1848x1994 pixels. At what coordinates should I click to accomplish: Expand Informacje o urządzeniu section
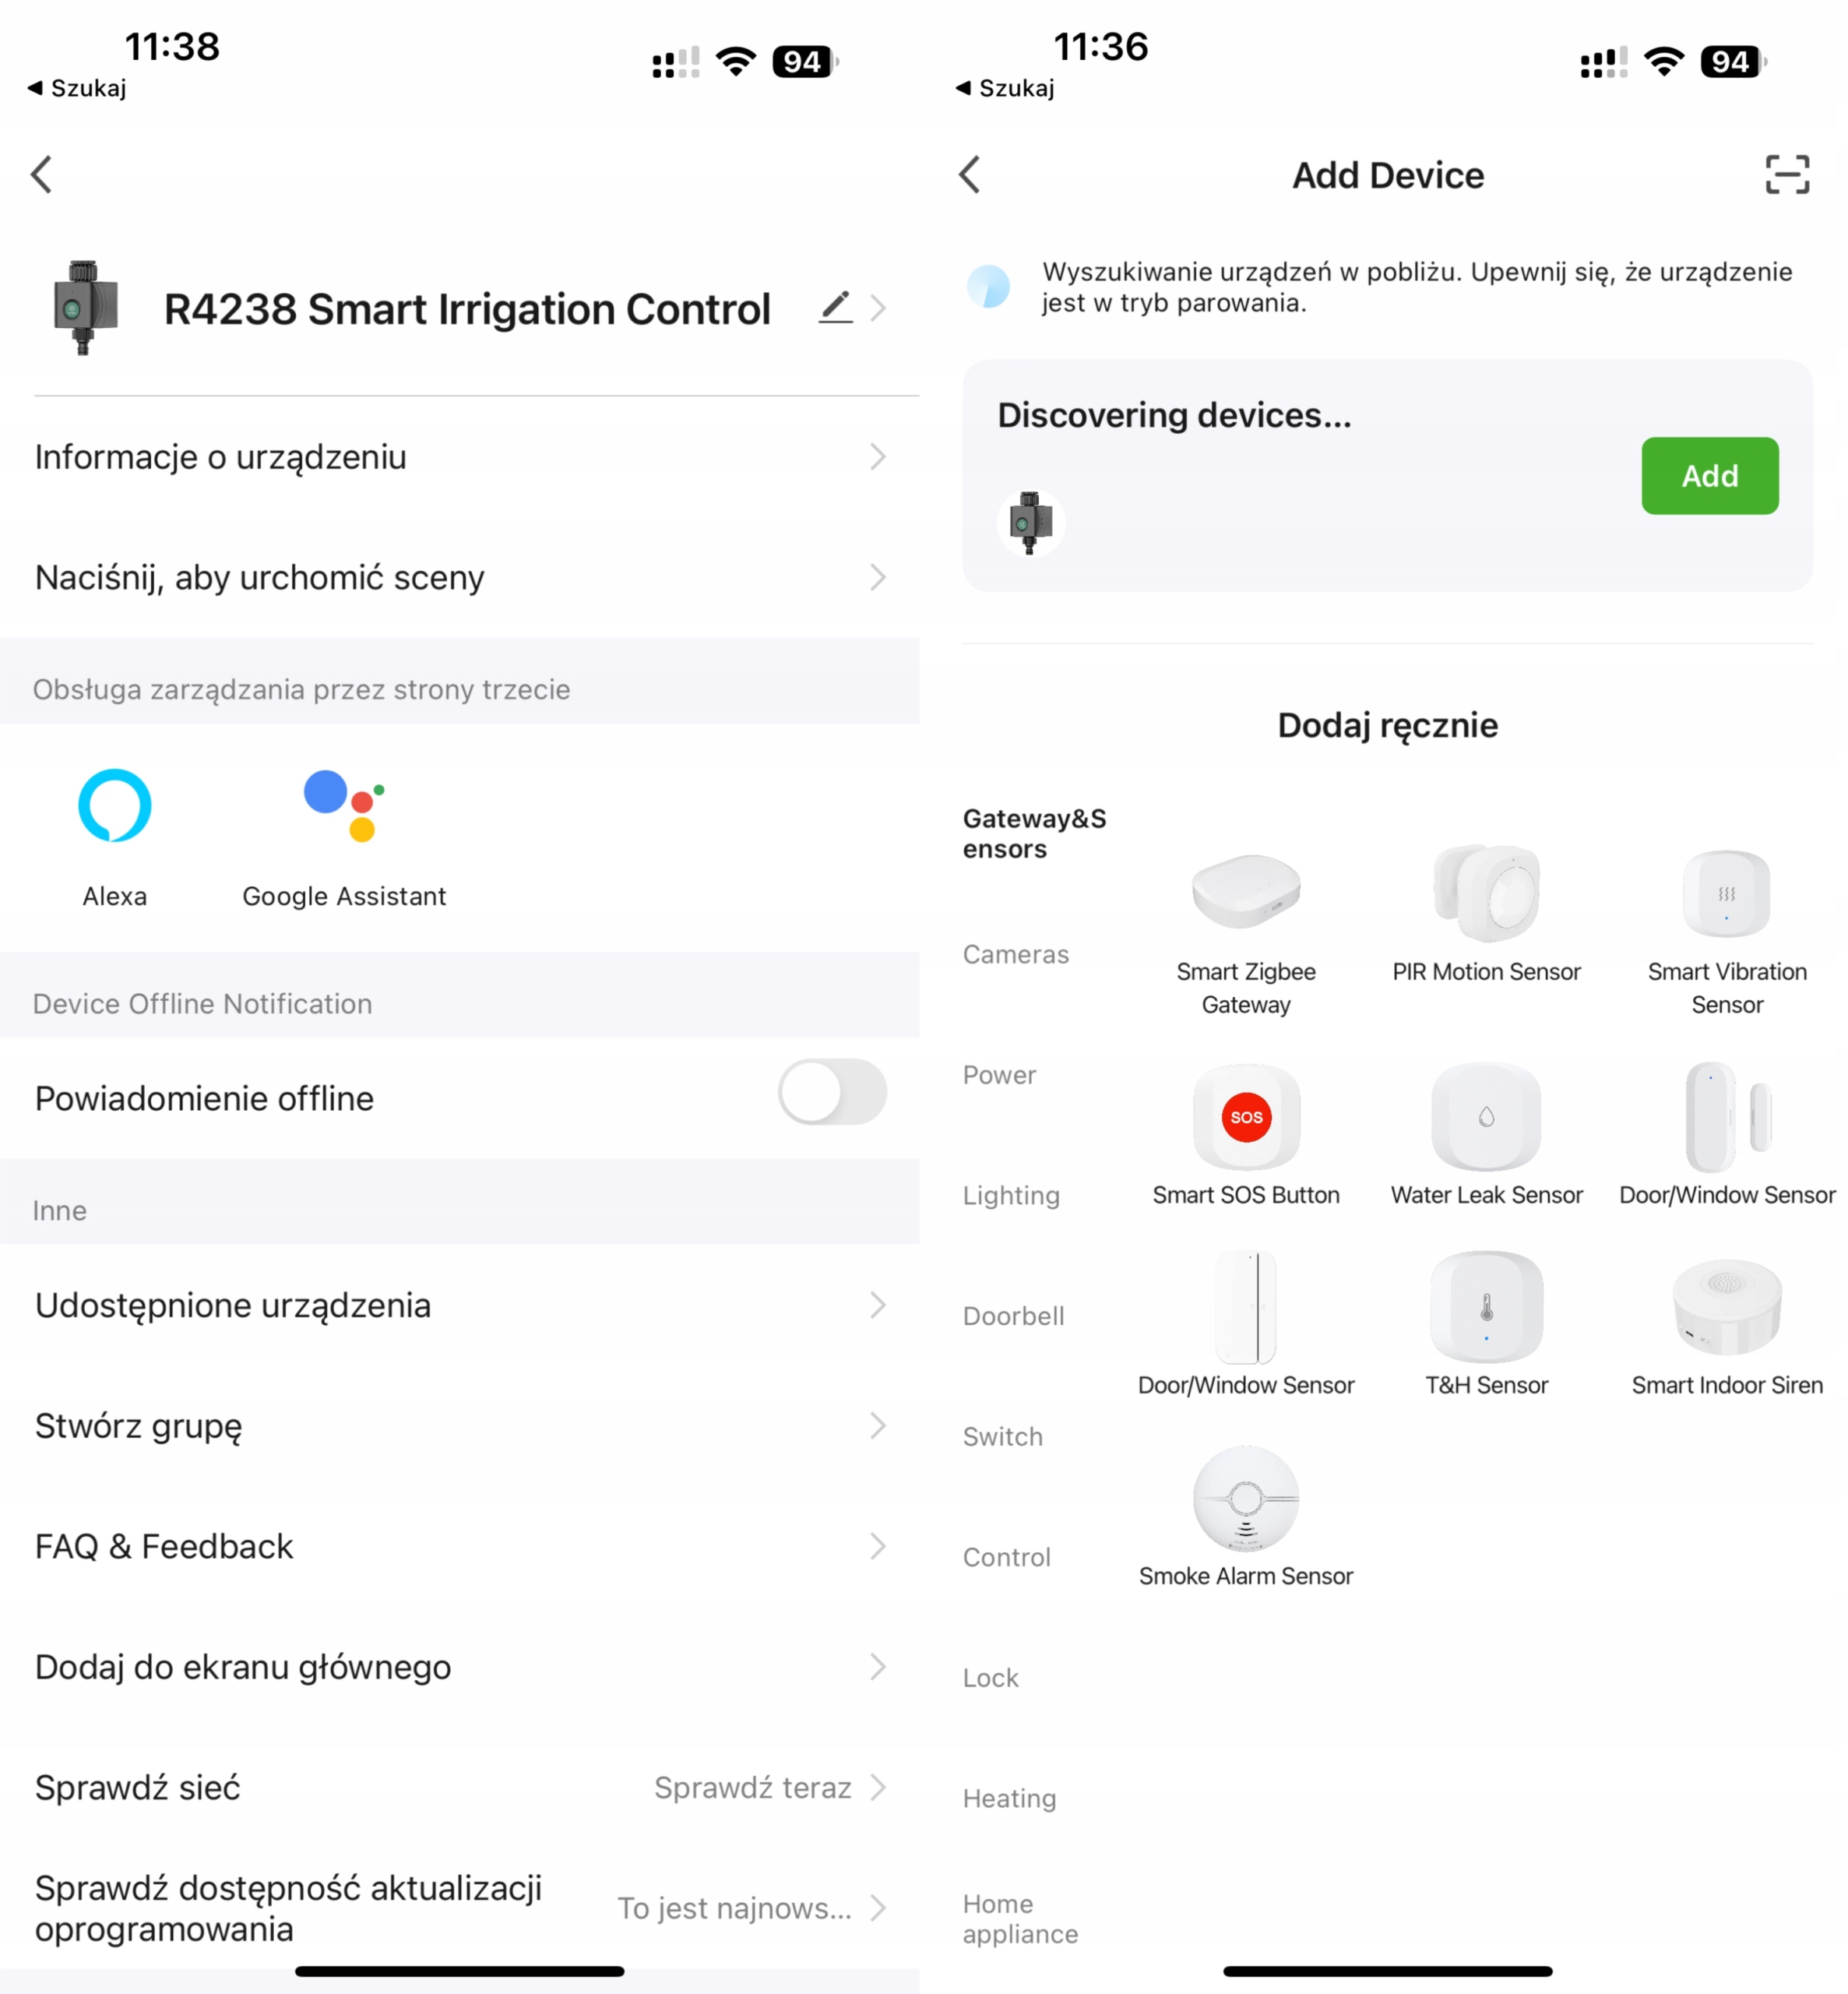tap(460, 456)
